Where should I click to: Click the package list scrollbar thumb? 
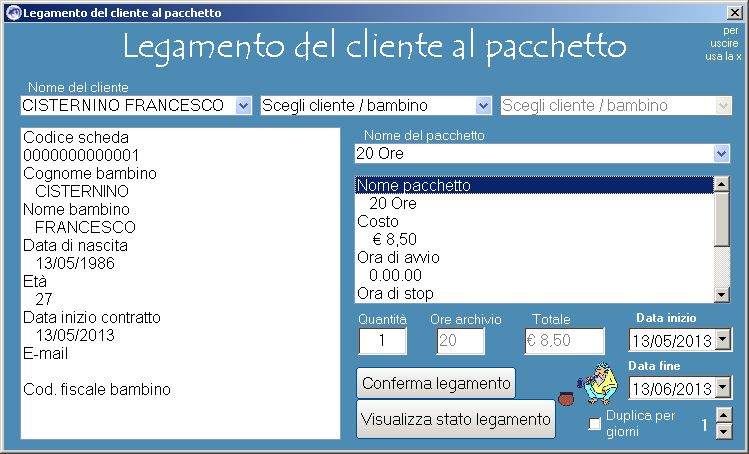point(721,219)
